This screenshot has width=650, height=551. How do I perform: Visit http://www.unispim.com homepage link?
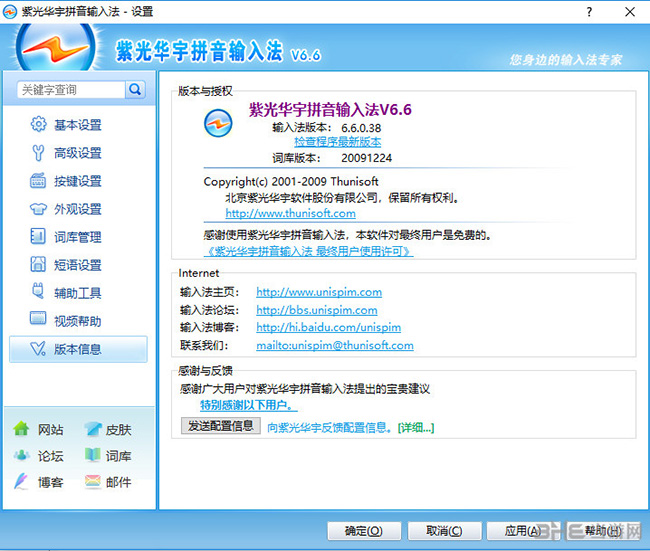coord(319,292)
